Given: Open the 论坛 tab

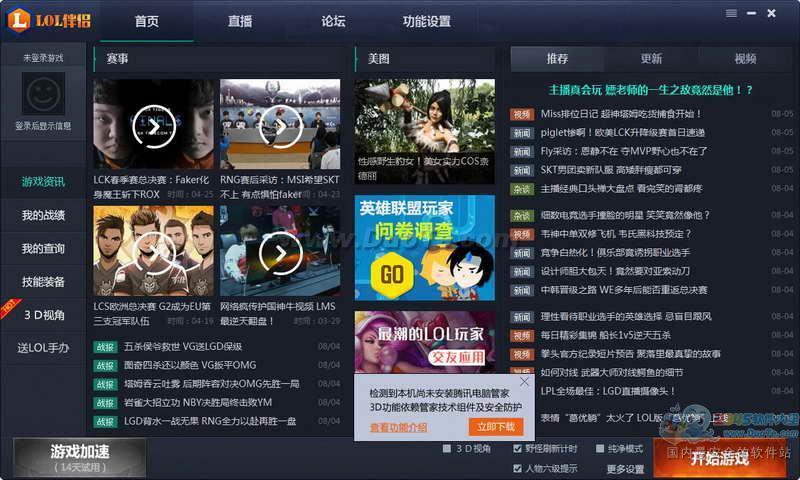Looking at the screenshot, I should [x=333, y=21].
